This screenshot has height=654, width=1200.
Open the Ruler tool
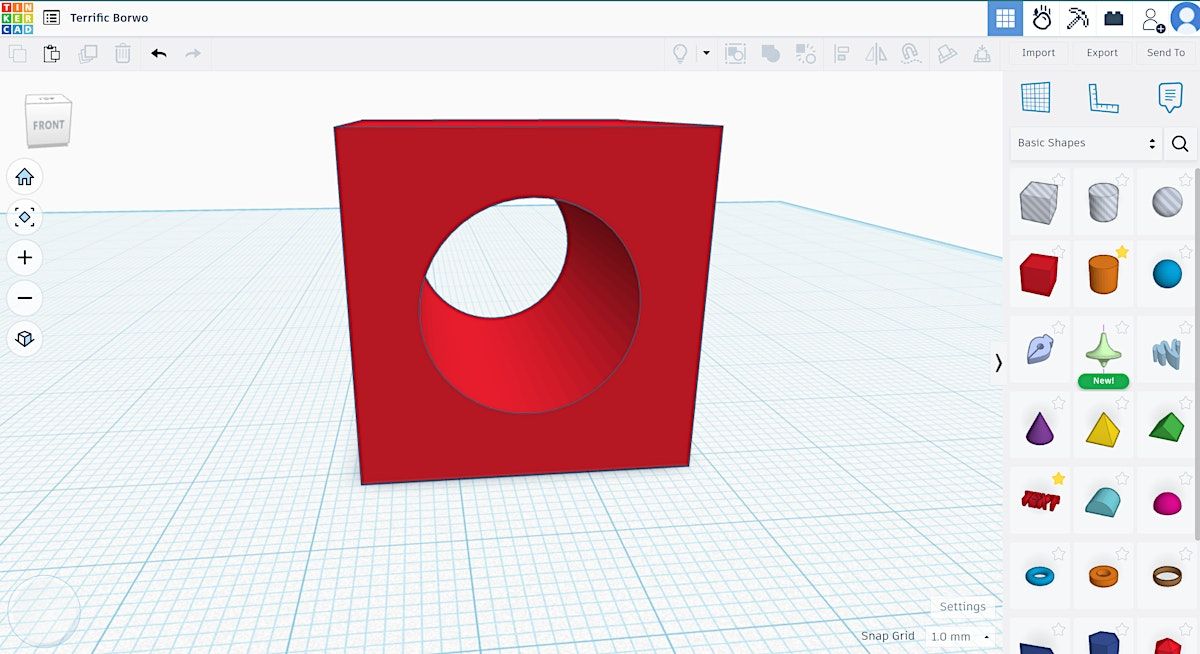click(1102, 98)
